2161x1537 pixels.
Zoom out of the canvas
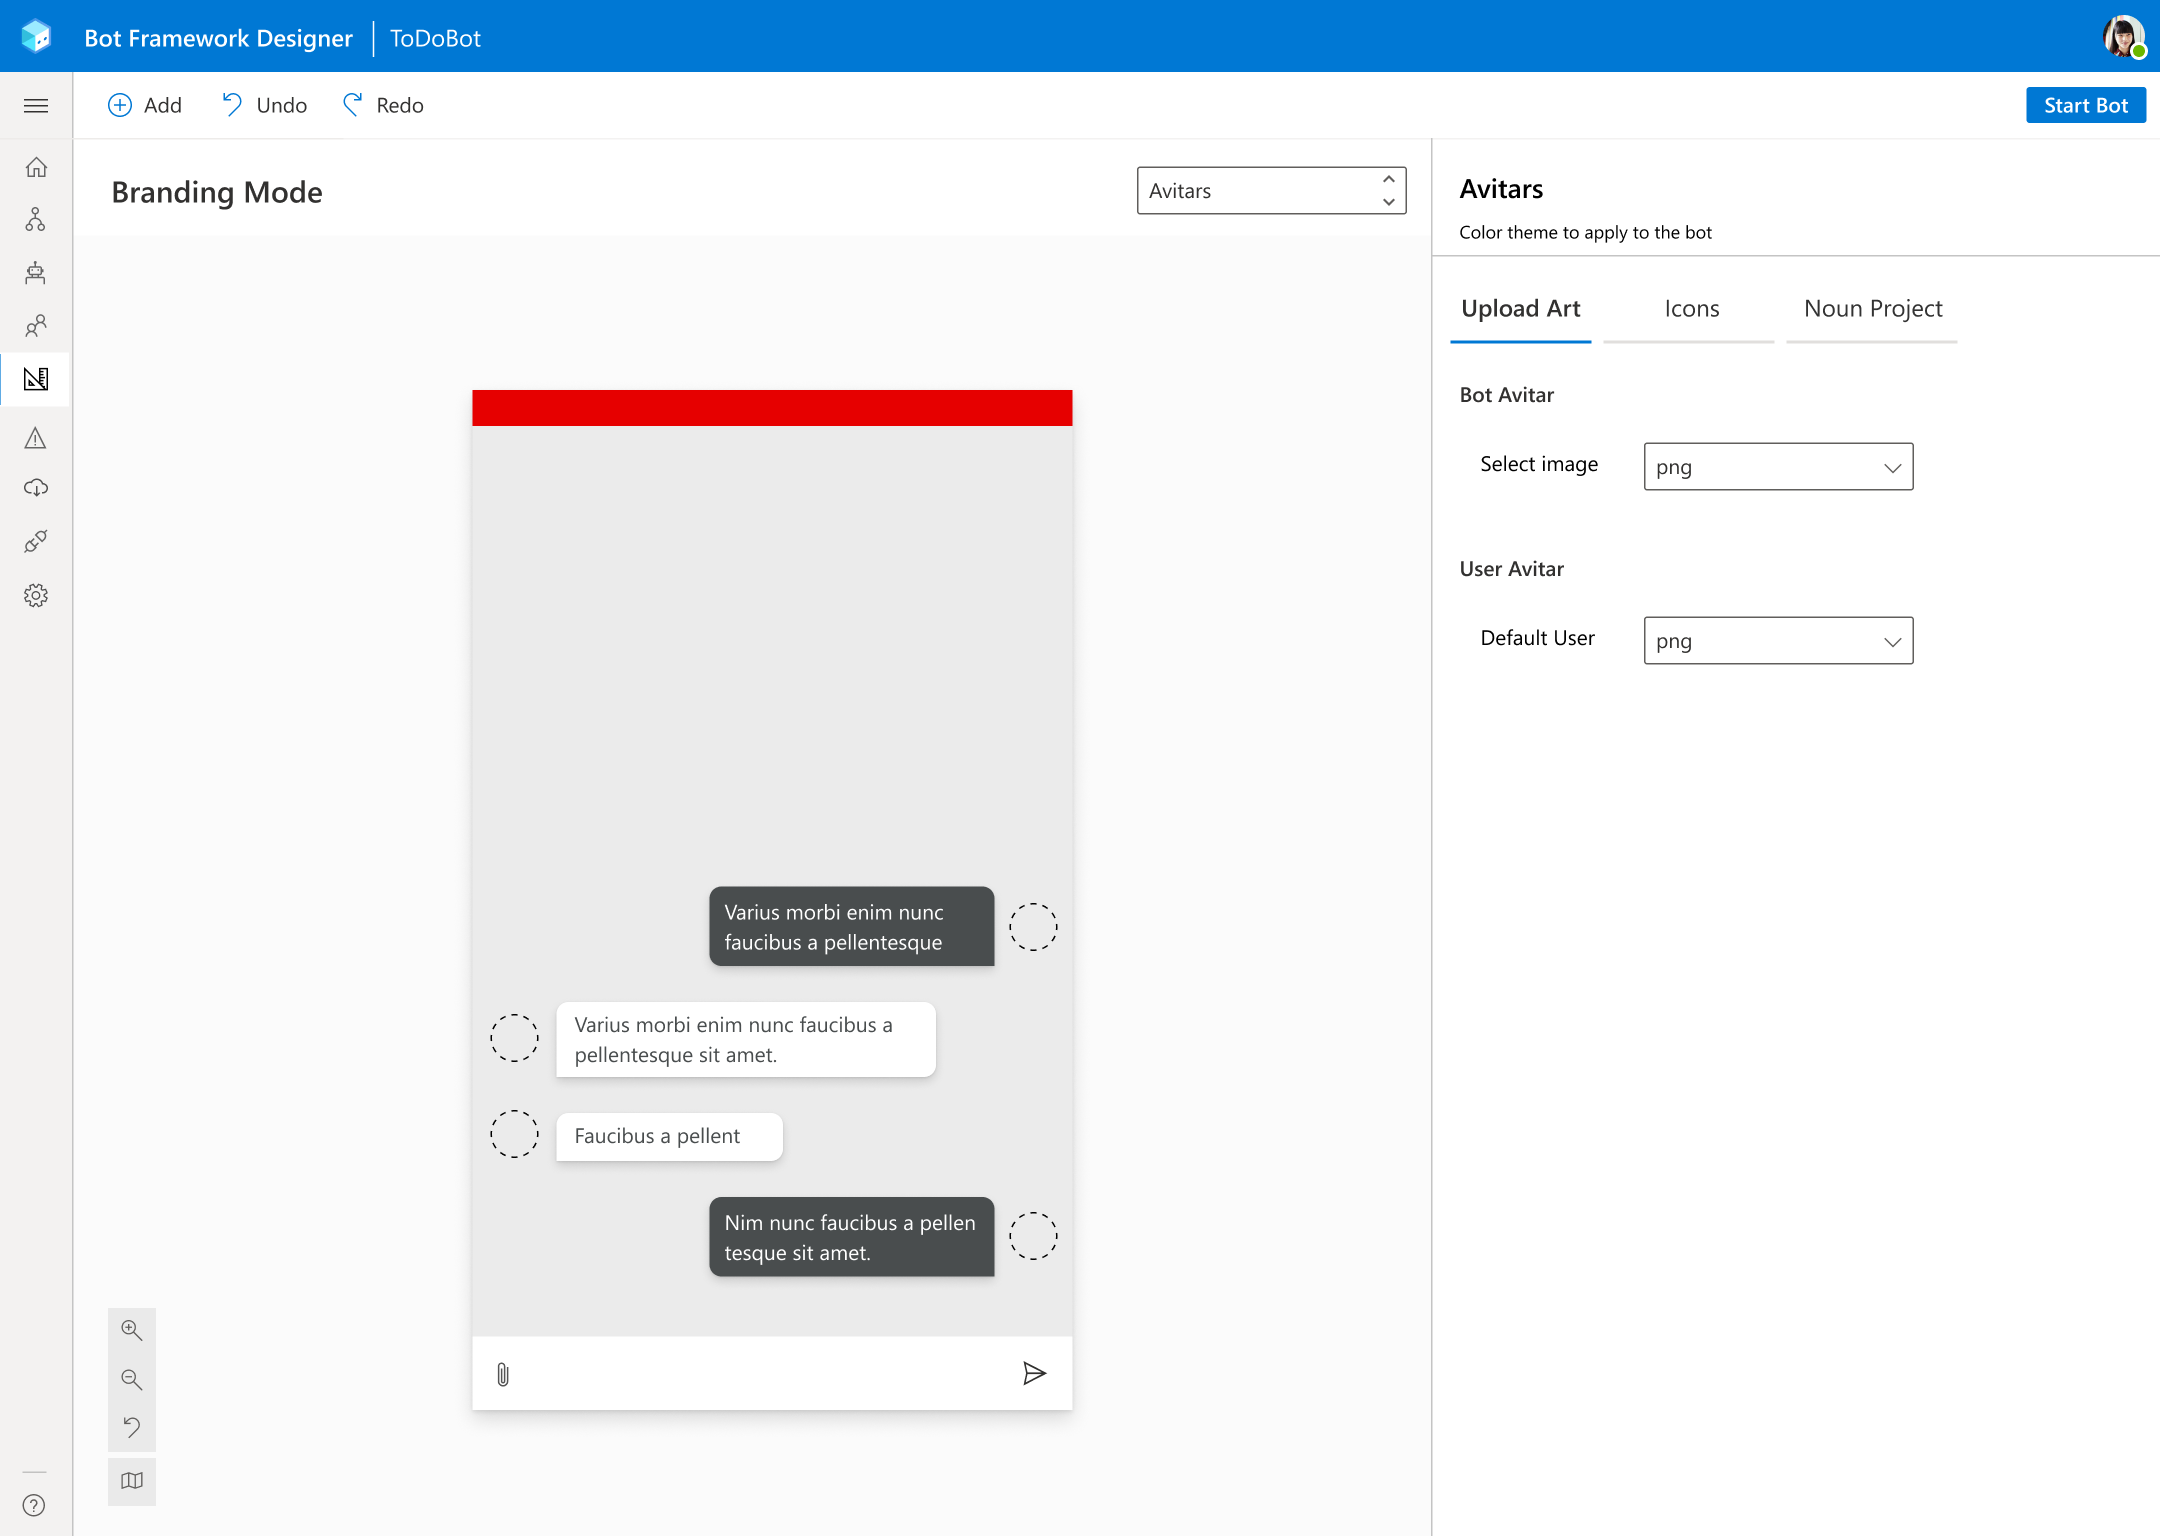[x=132, y=1381]
